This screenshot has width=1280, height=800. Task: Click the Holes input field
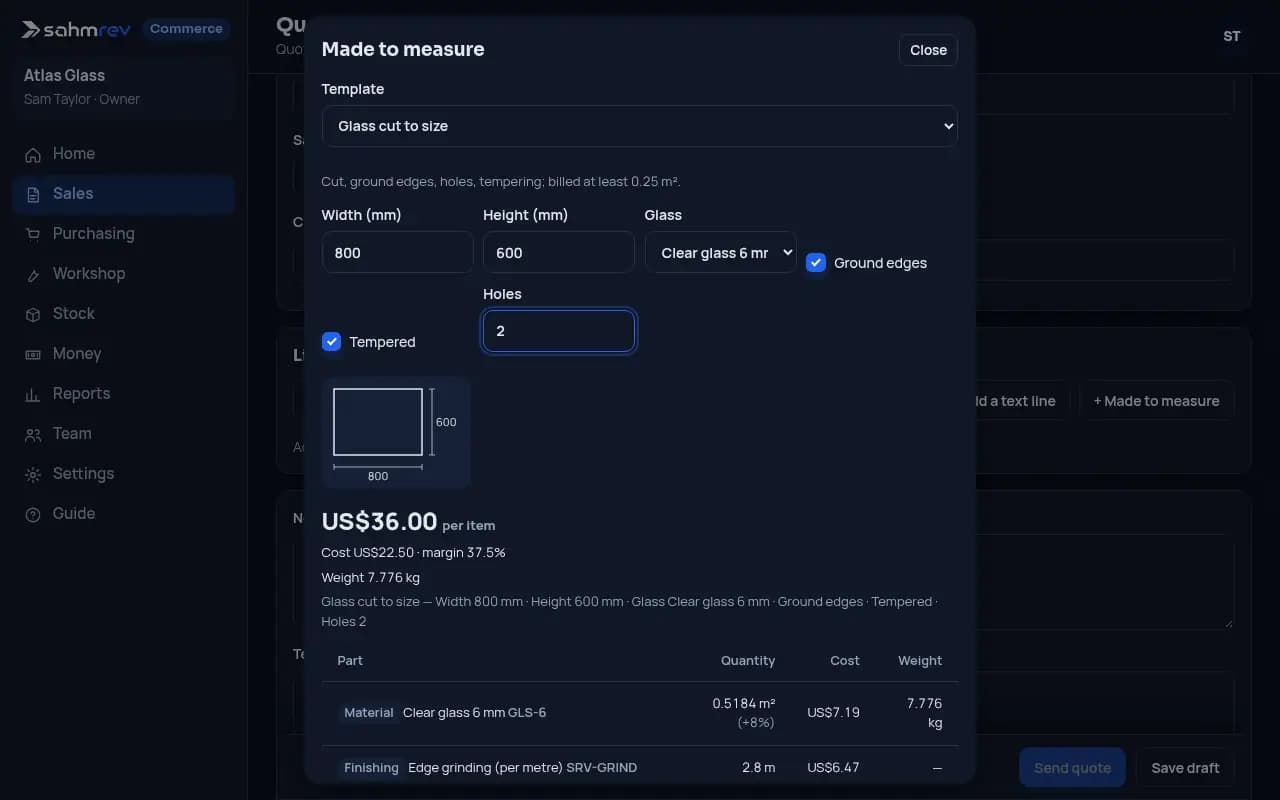click(x=558, y=331)
